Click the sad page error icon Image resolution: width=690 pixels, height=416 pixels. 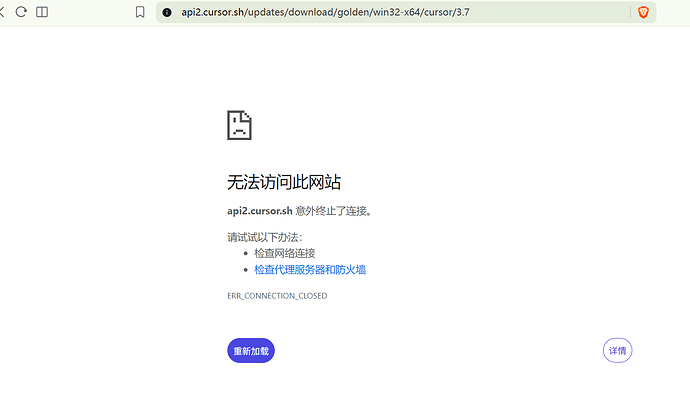(x=239, y=125)
